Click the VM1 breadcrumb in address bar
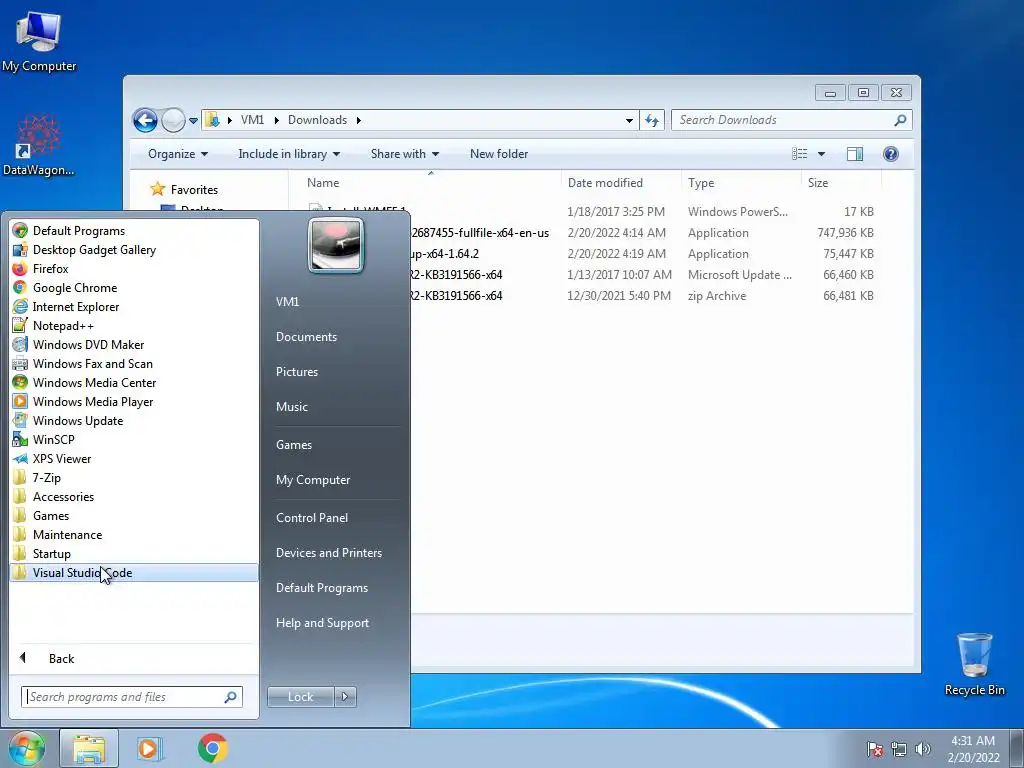 click(x=252, y=120)
